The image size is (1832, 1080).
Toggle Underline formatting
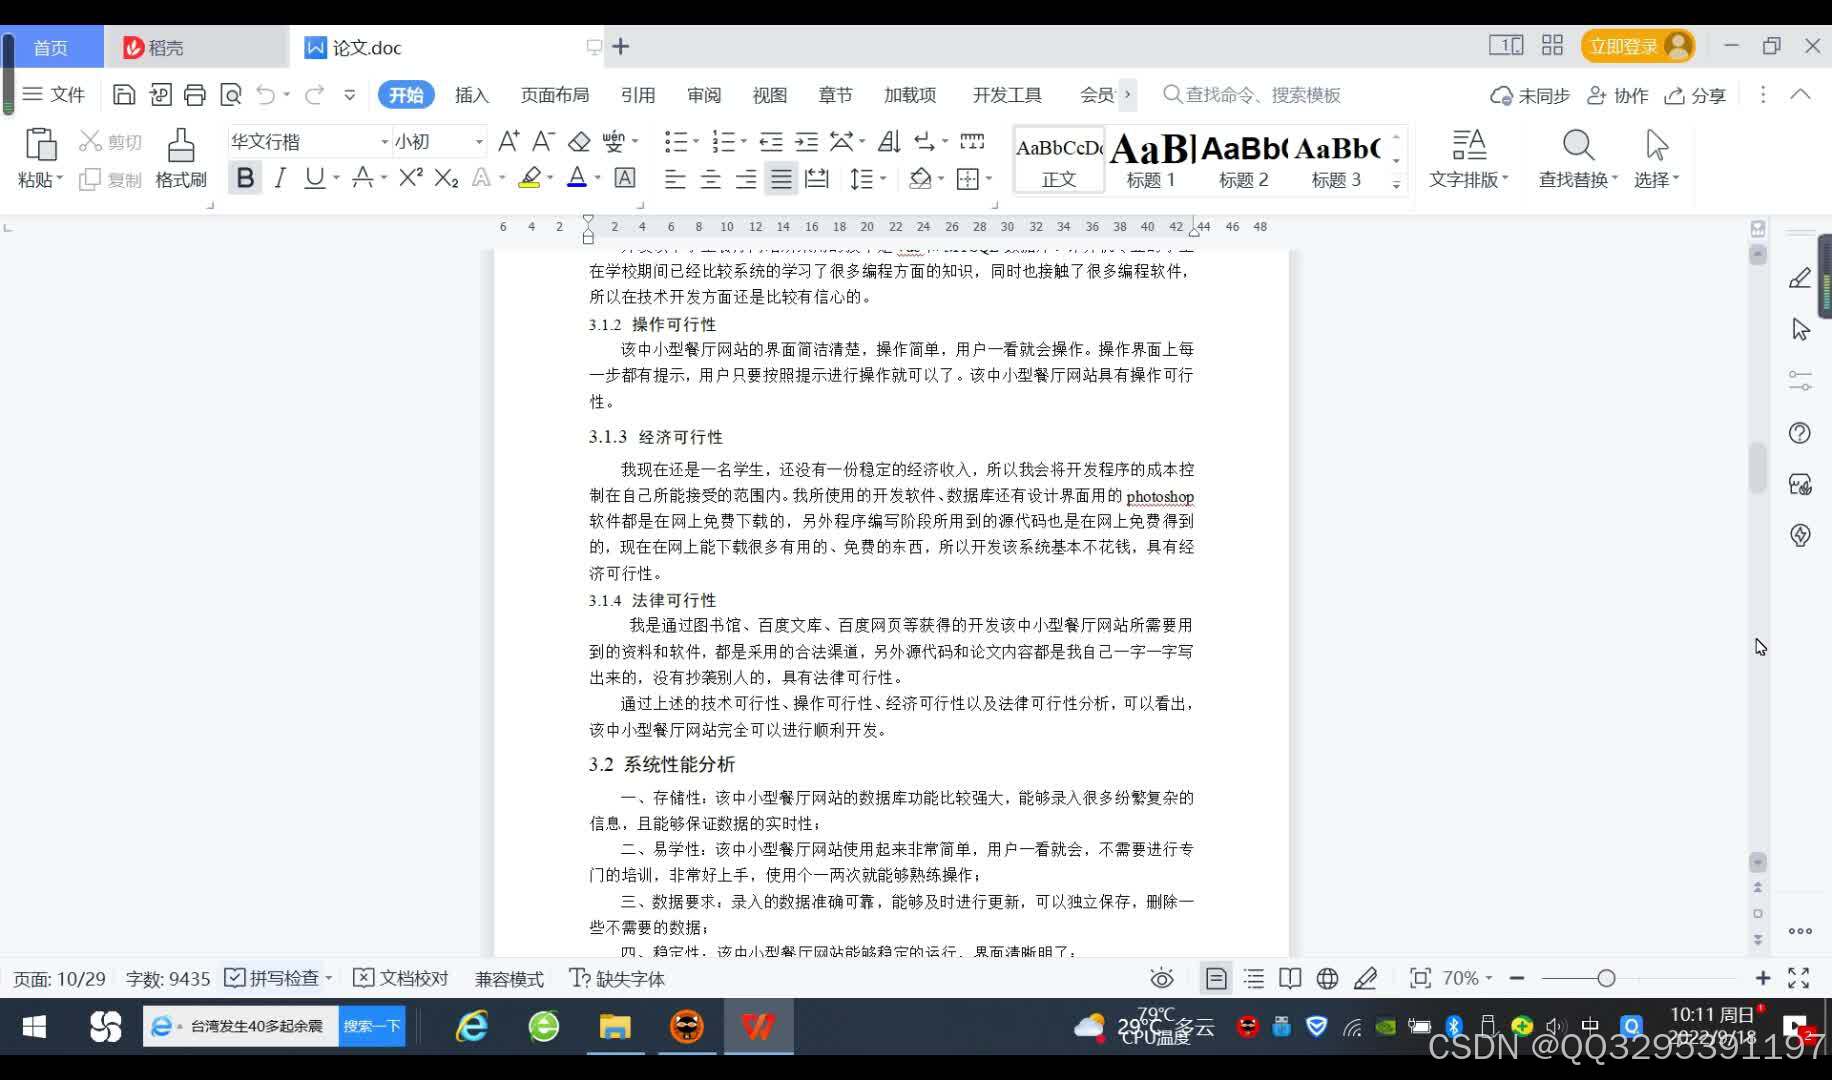point(314,178)
